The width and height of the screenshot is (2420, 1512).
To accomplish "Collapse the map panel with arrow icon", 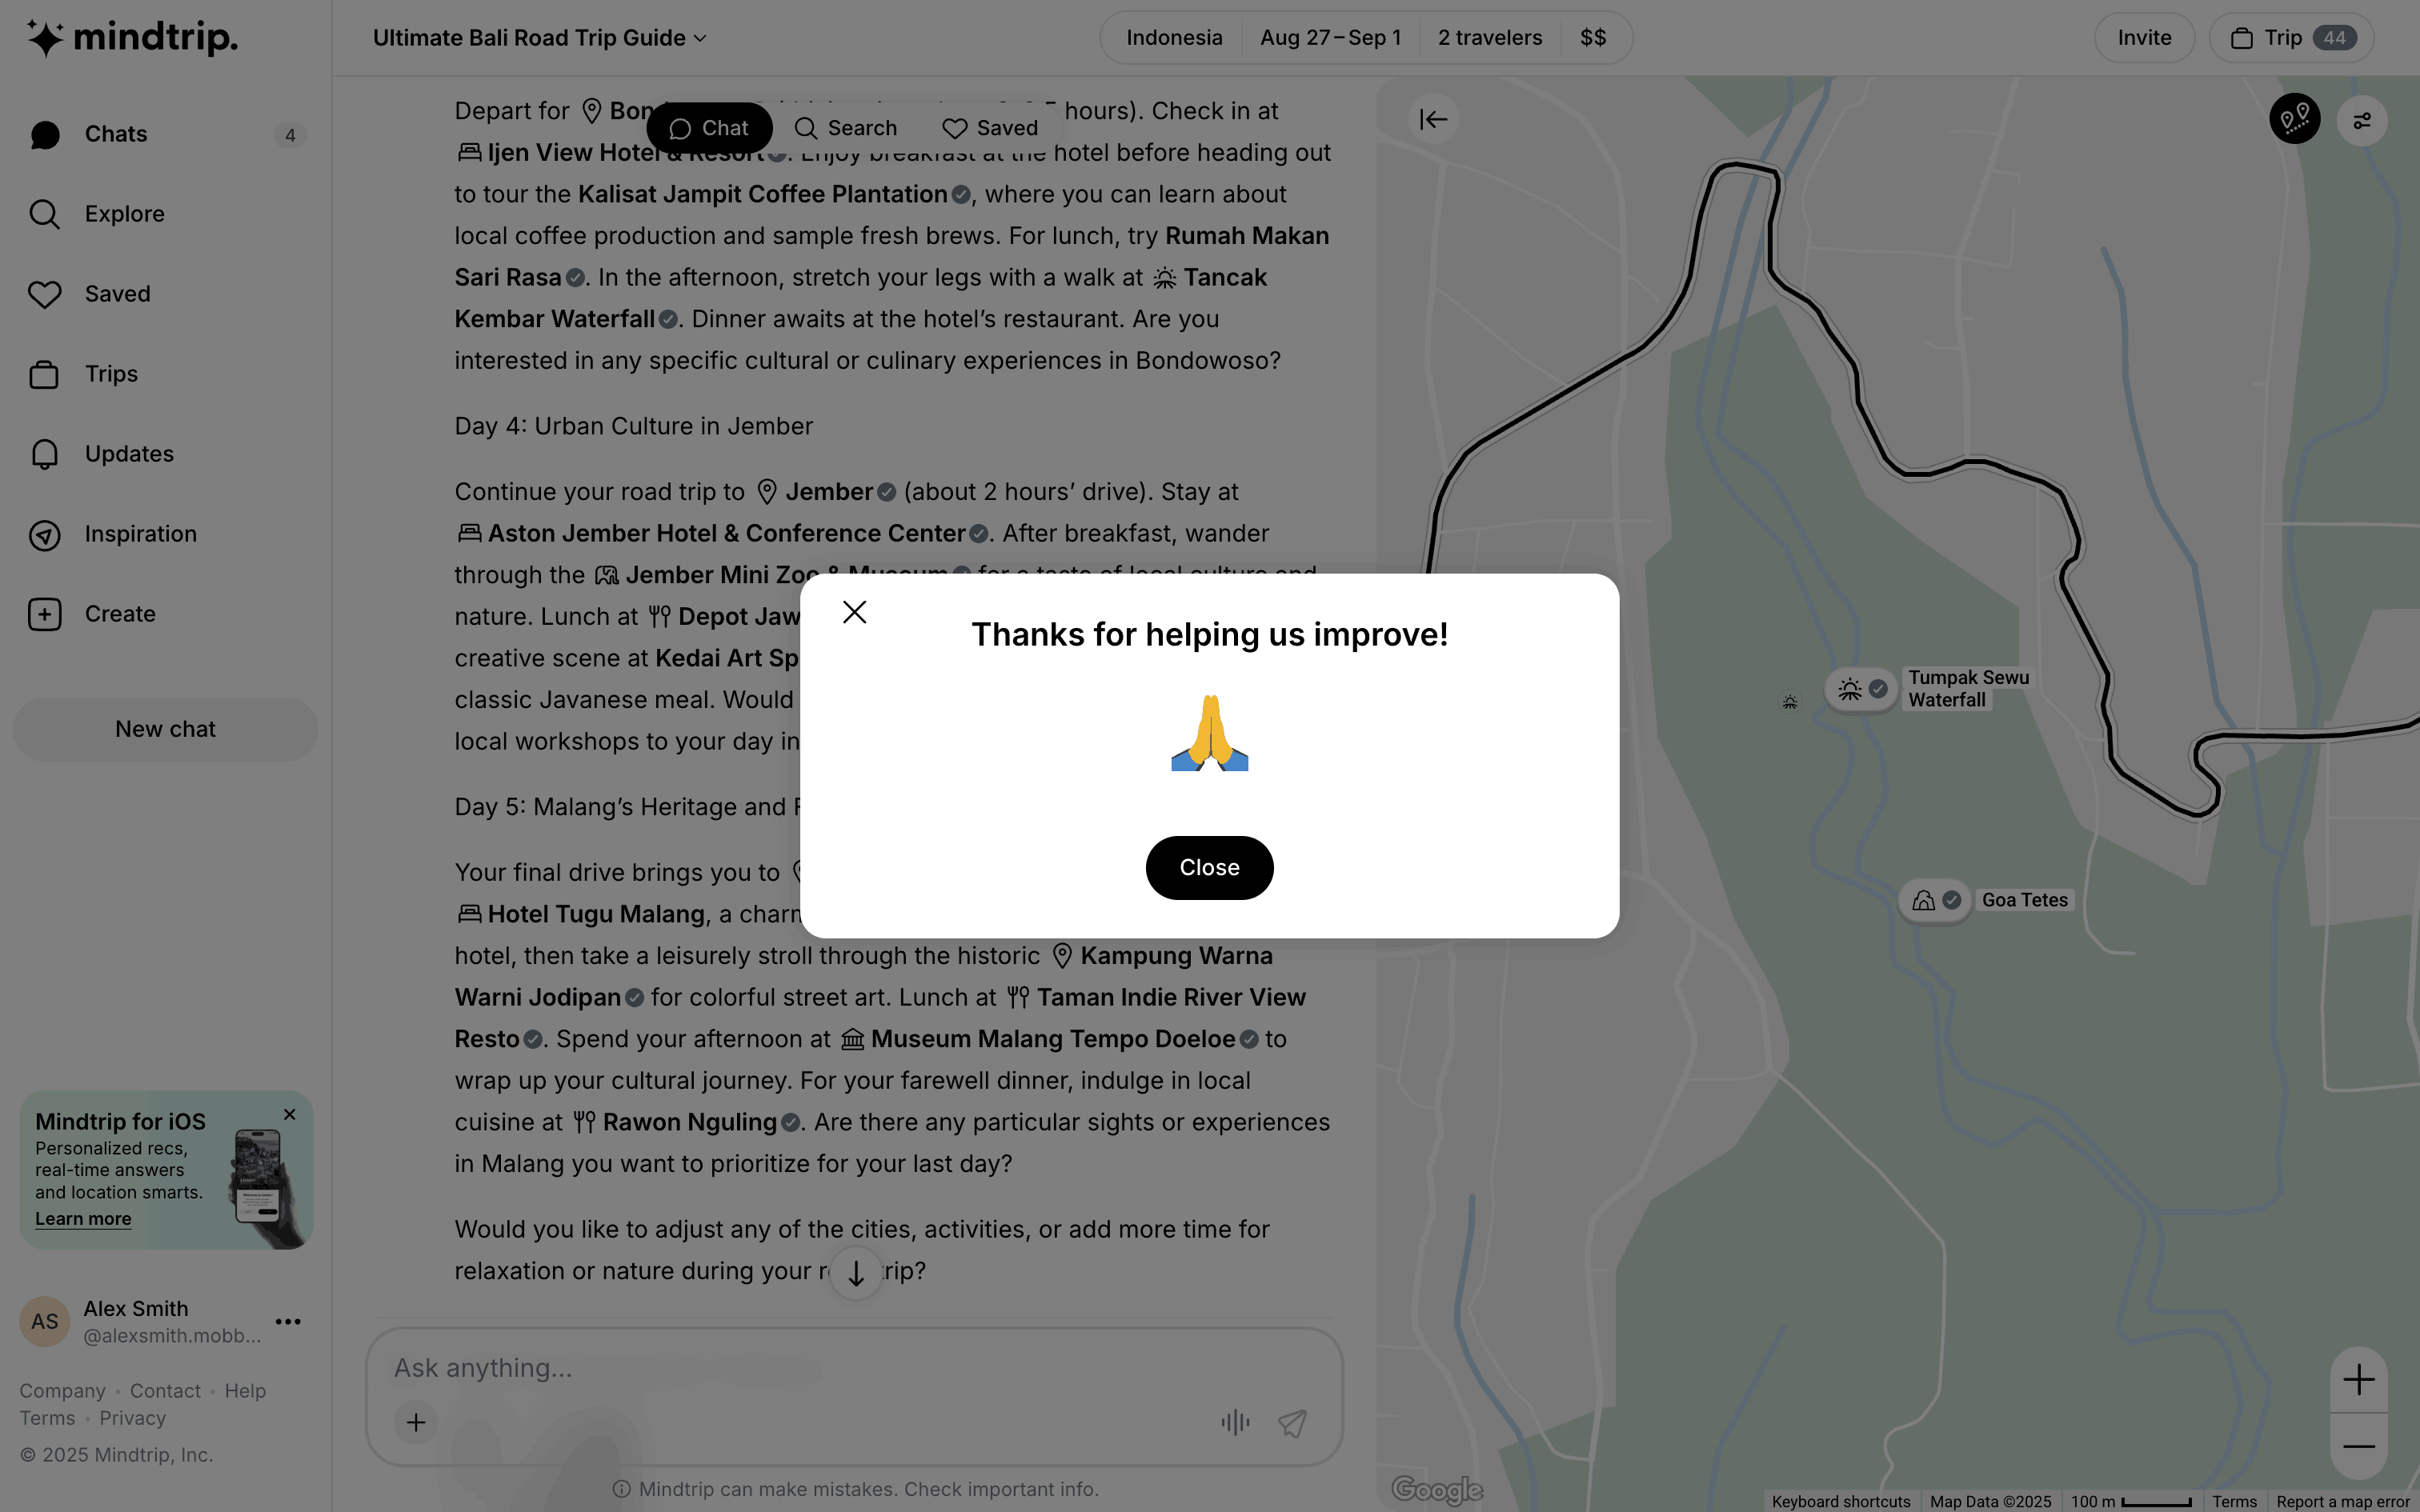I will (1433, 120).
